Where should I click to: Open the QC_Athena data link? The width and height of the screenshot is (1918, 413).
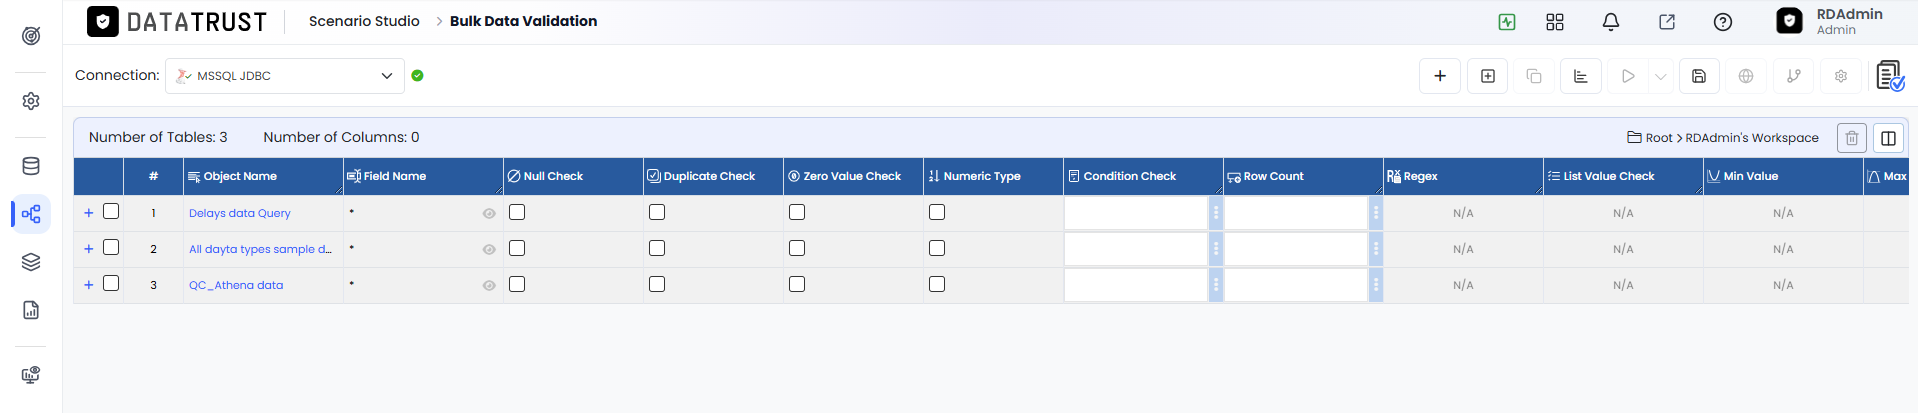coord(236,285)
